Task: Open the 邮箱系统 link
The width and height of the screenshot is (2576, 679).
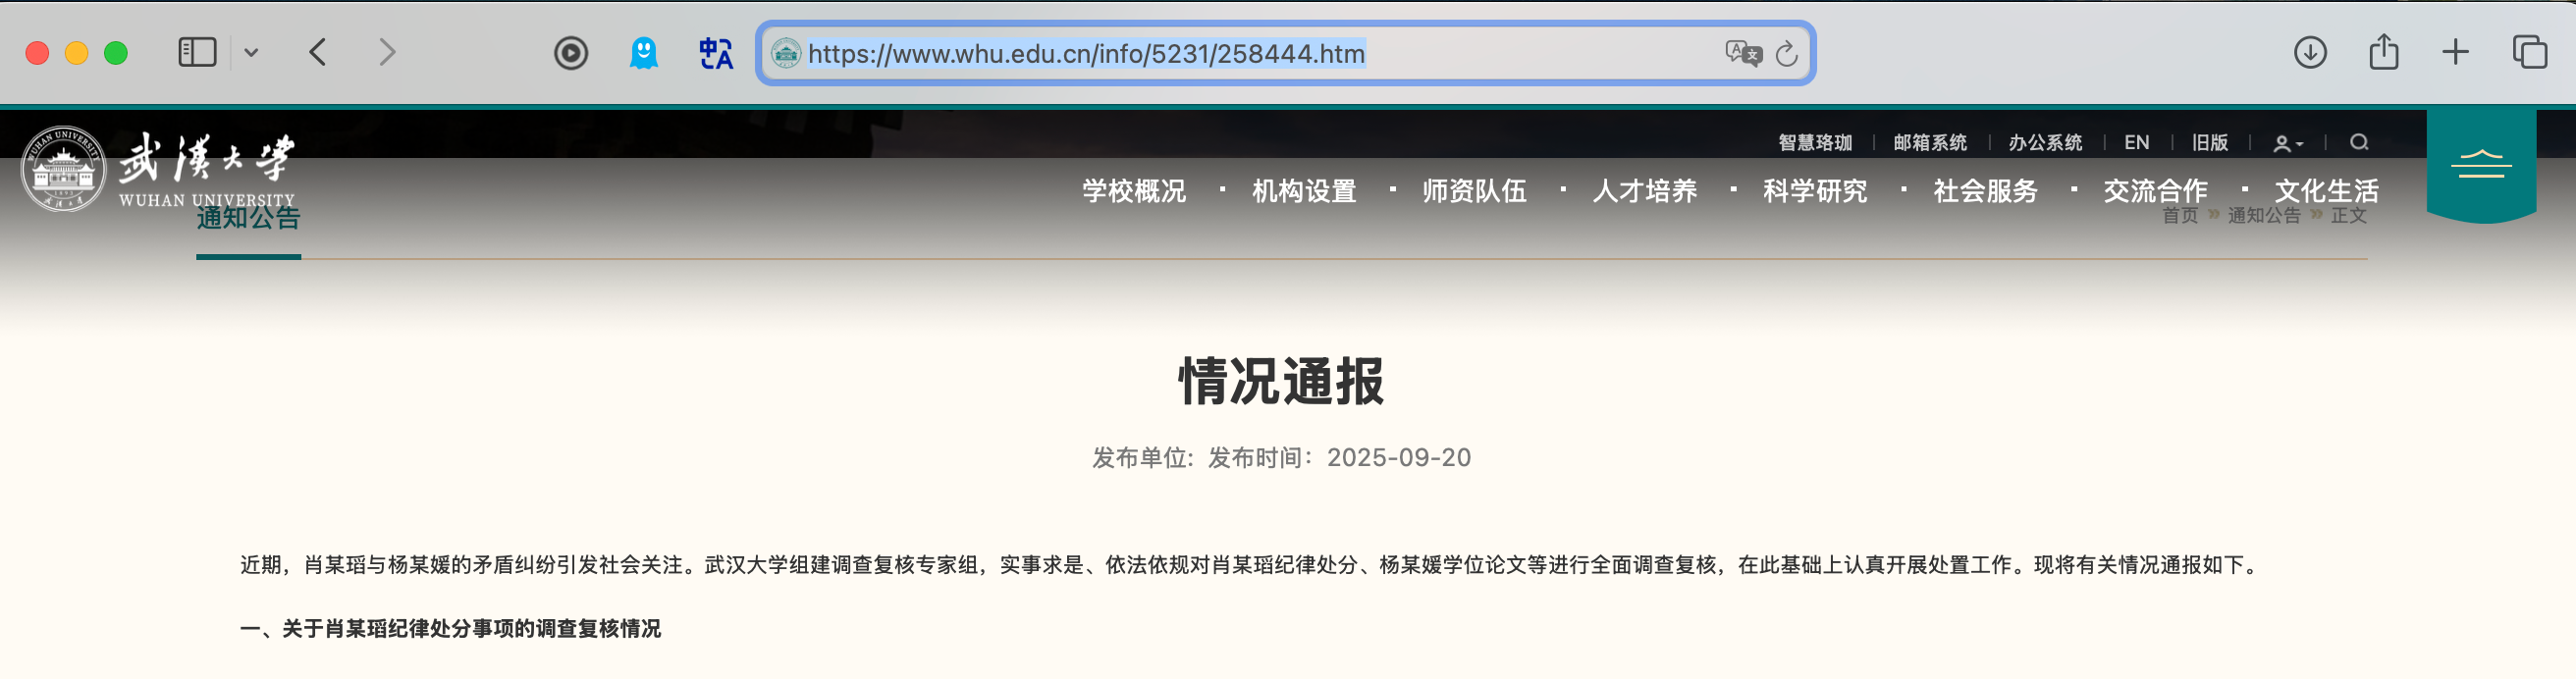Action: (1930, 142)
